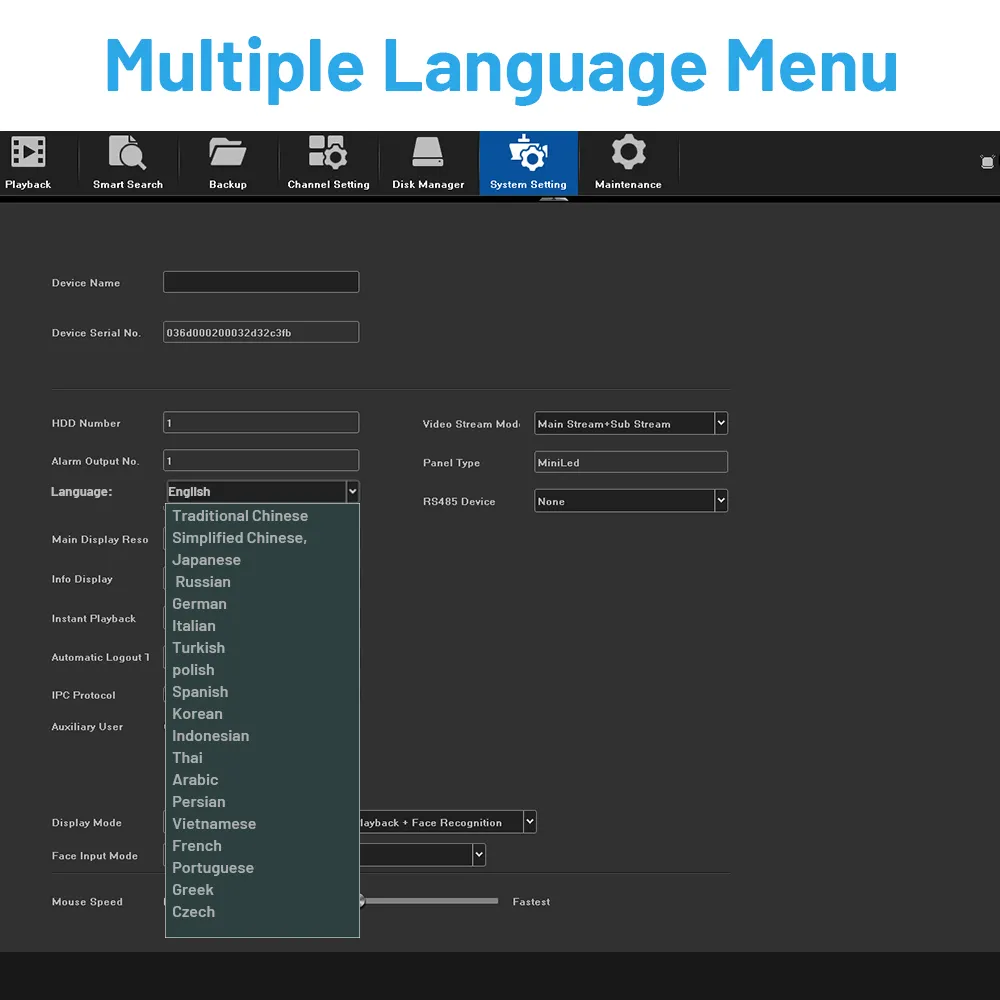Expand the Video Stream Mode dropdown

coord(721,423)
